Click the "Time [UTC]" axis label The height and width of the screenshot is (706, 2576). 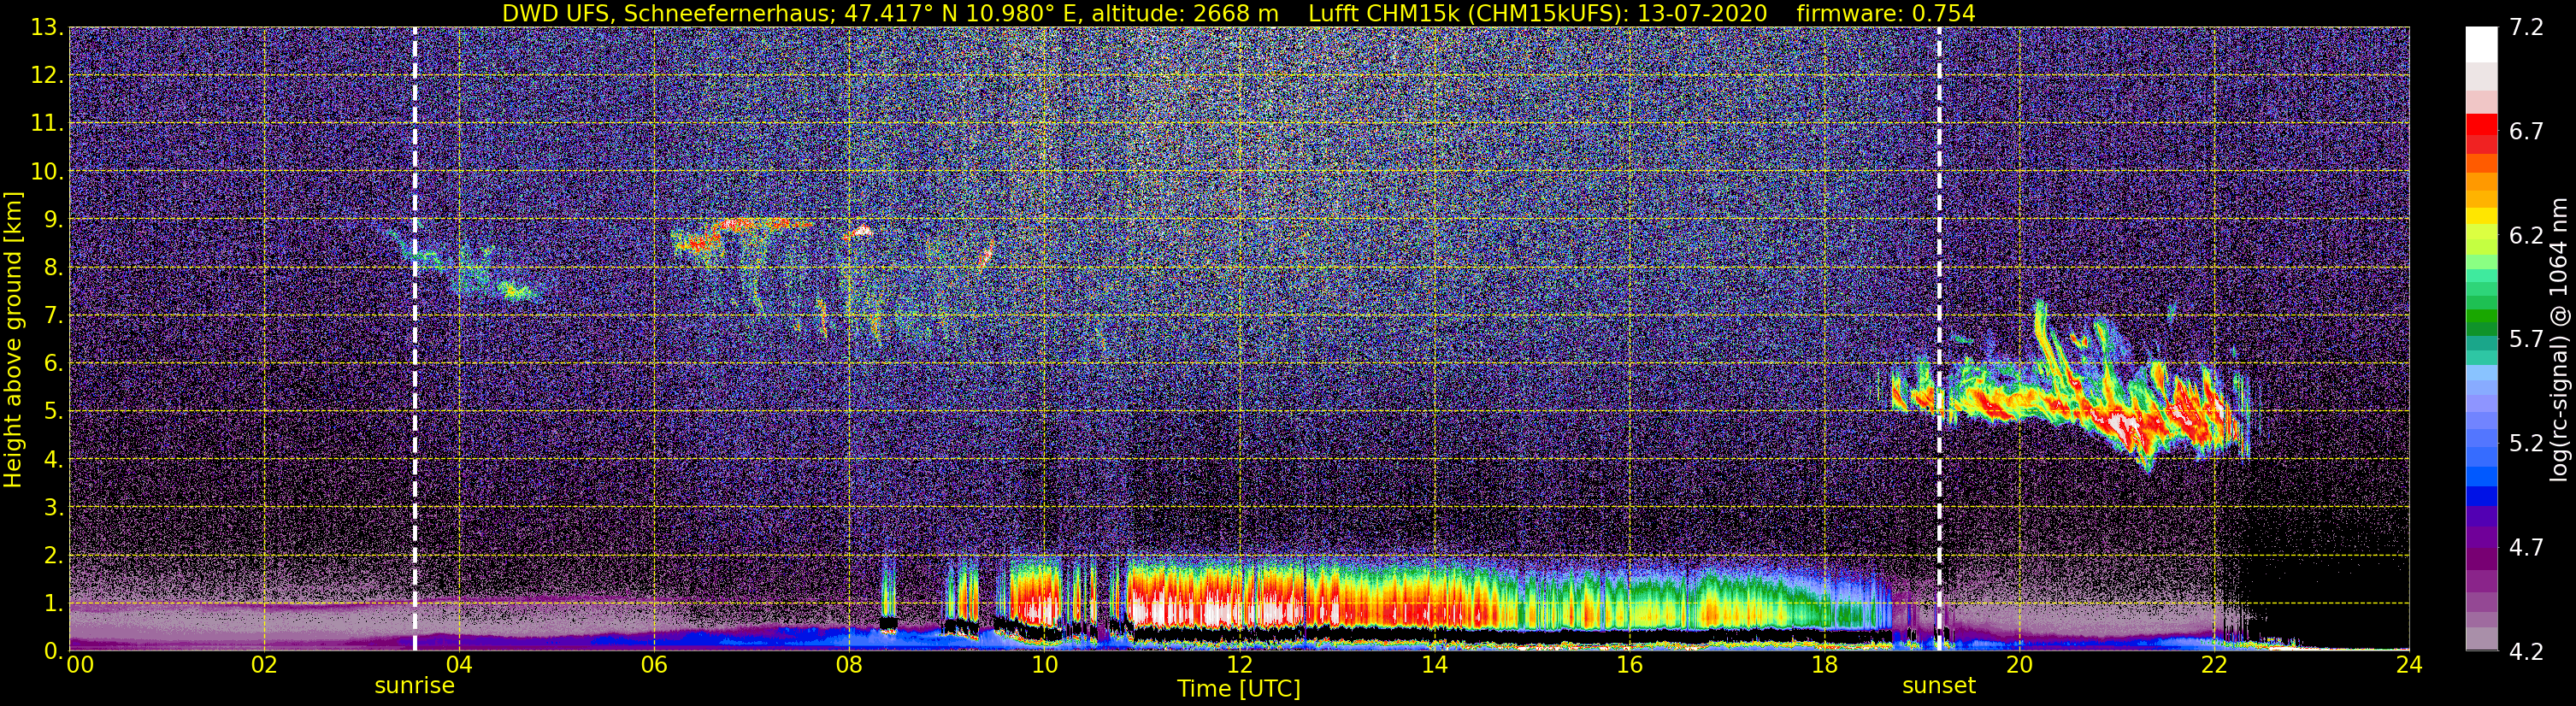1239,689
